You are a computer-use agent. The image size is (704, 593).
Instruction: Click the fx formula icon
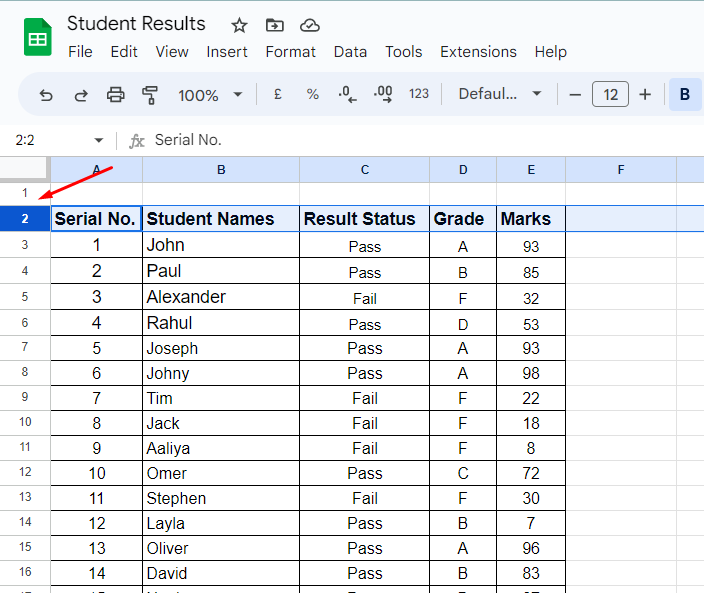pos(136,141)
